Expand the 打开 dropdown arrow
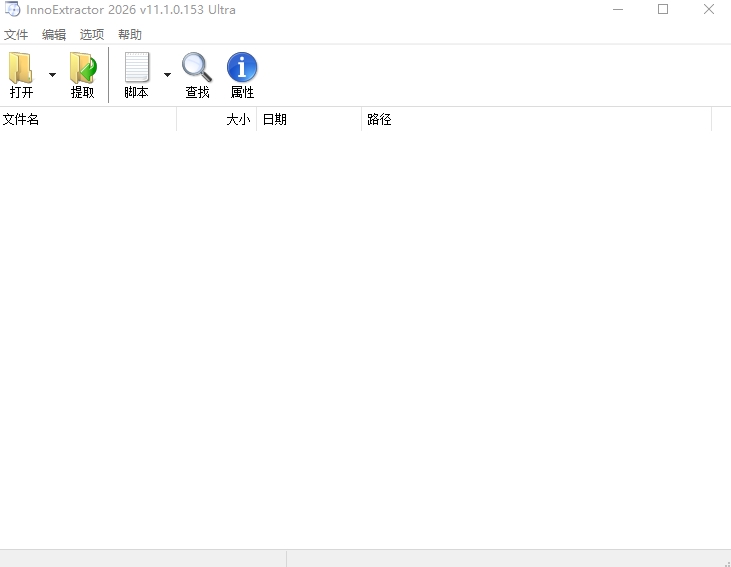Image resolution: width=731 pixels, height=567 pixels. (52, 75)
